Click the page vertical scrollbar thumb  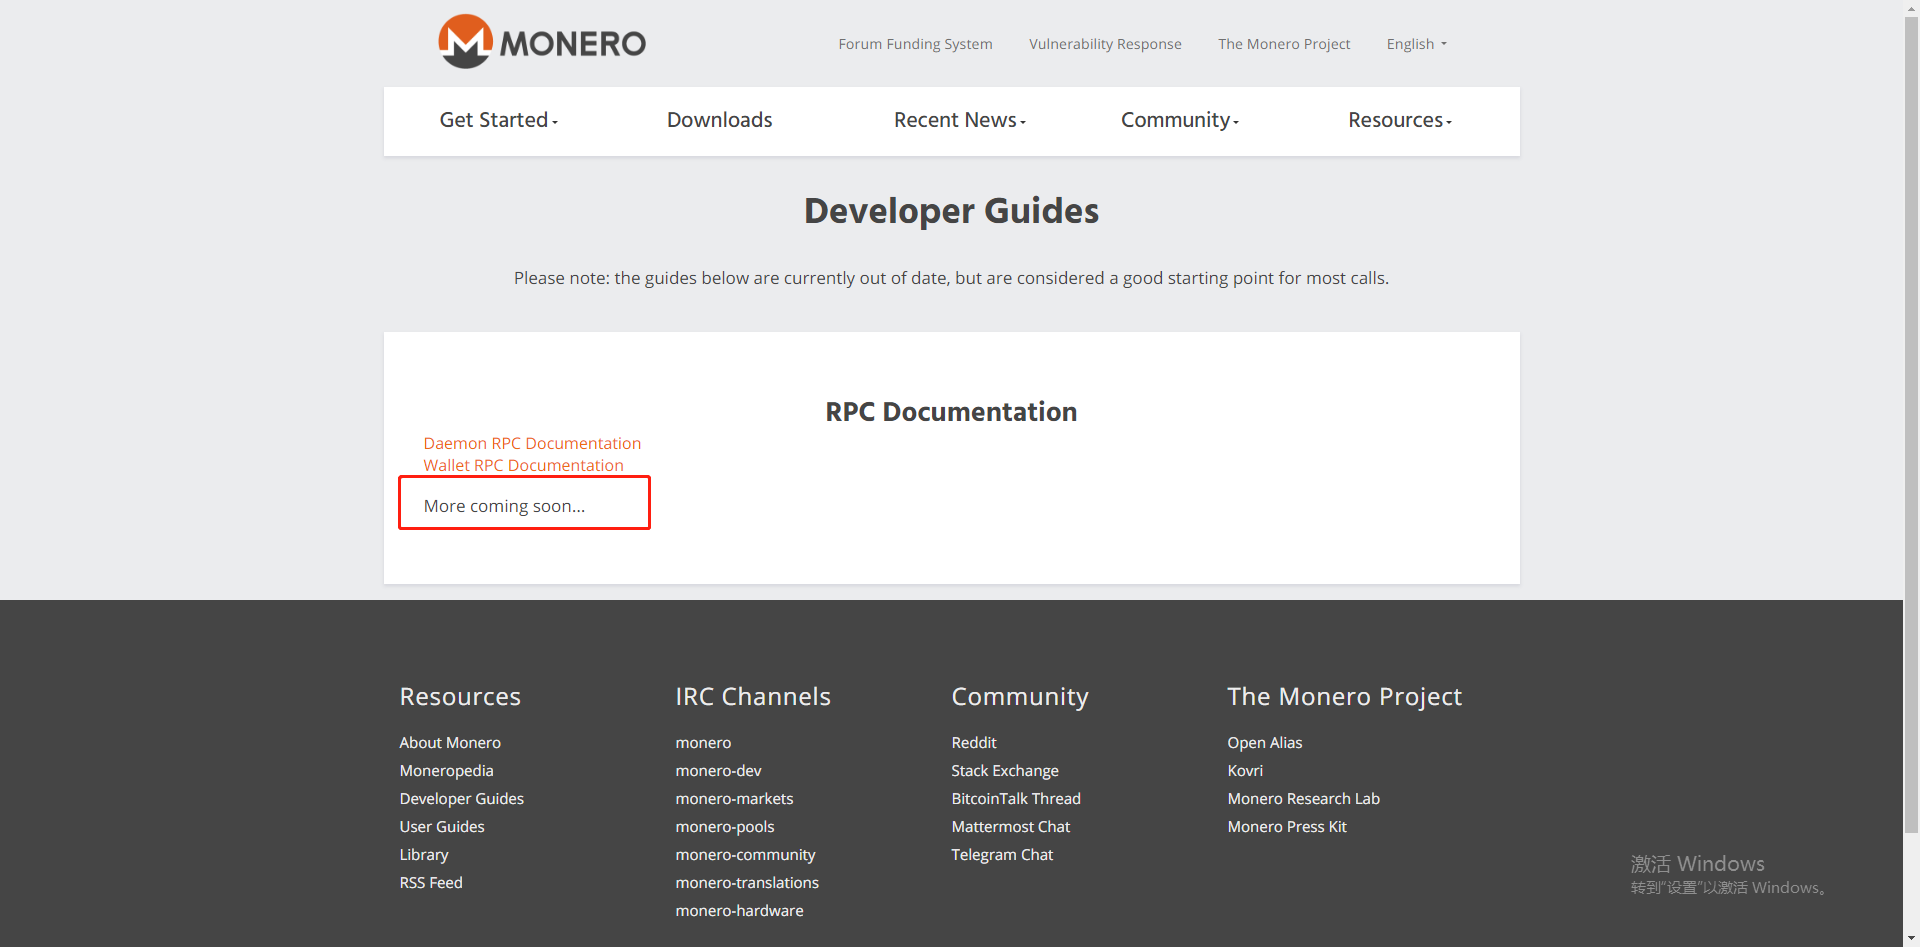pos(1911,425)
